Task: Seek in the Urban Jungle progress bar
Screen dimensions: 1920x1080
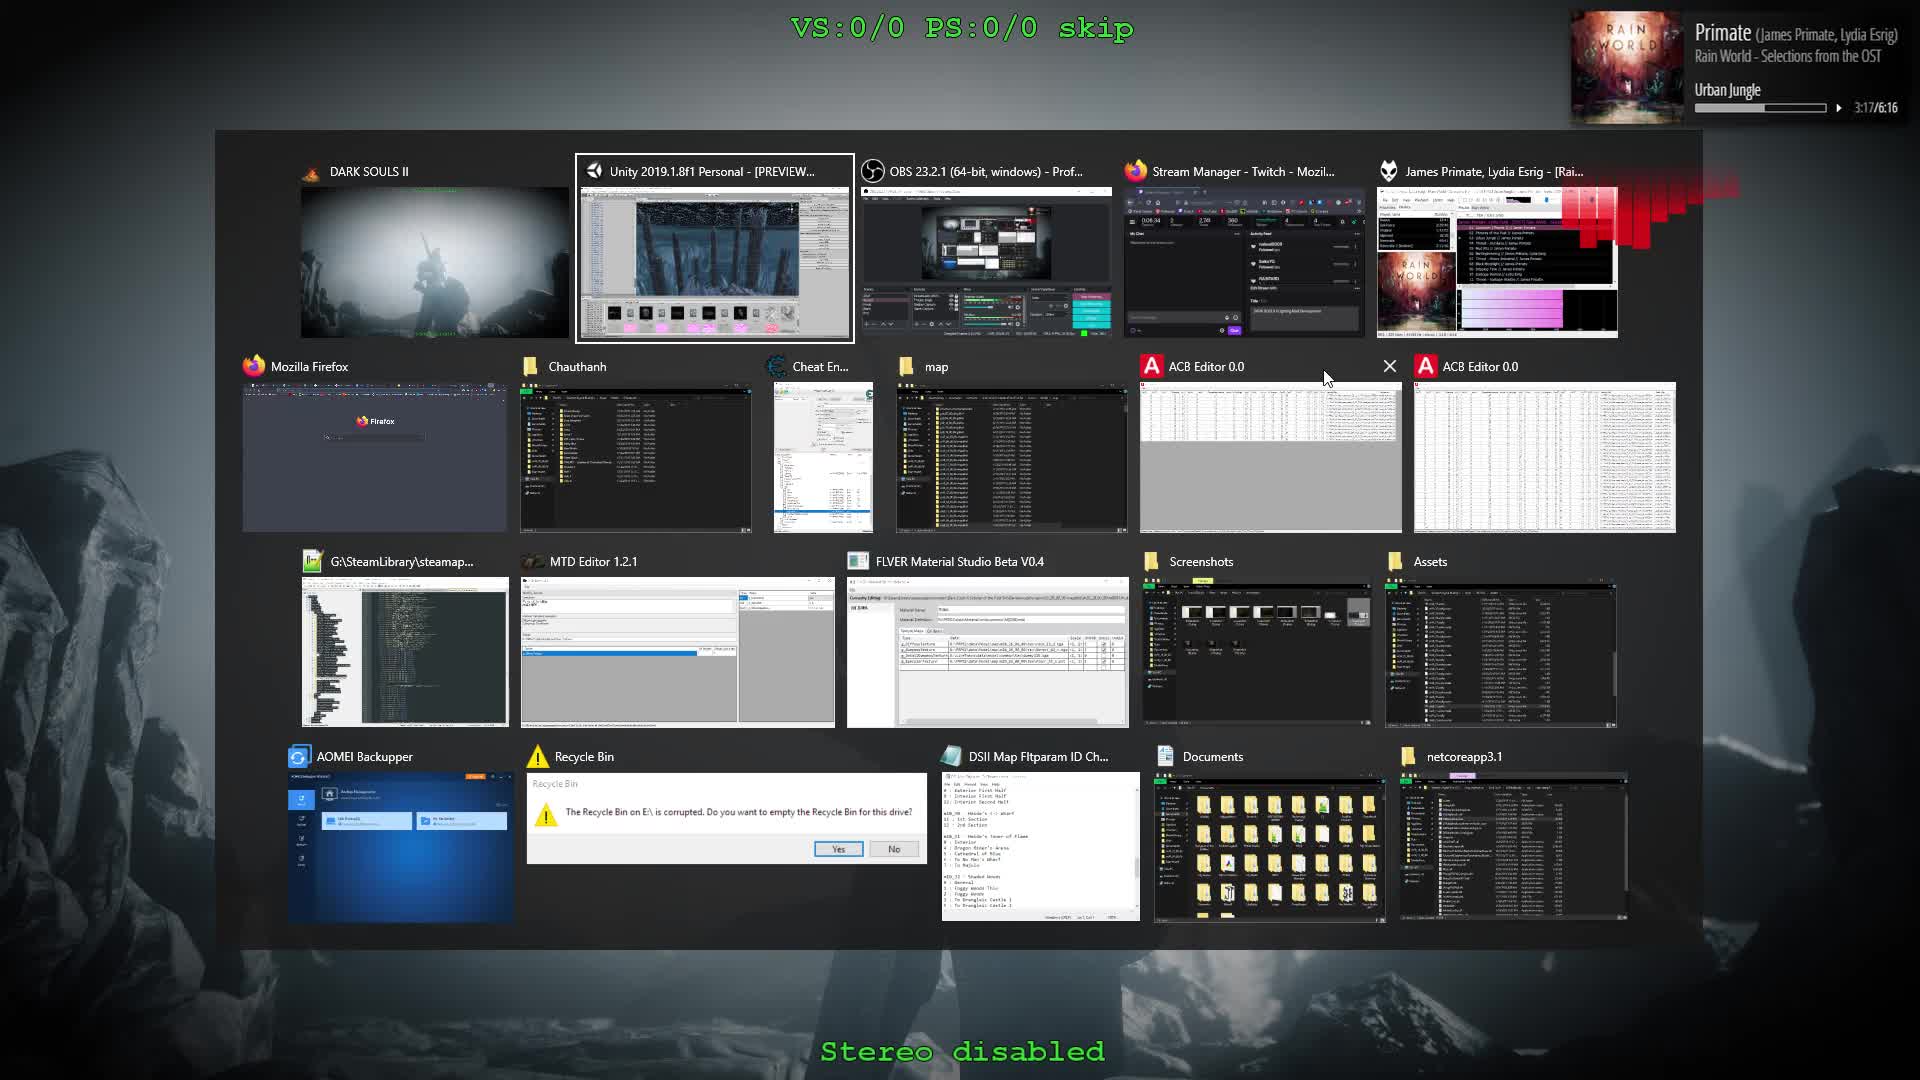Action: coord(1761,108)
